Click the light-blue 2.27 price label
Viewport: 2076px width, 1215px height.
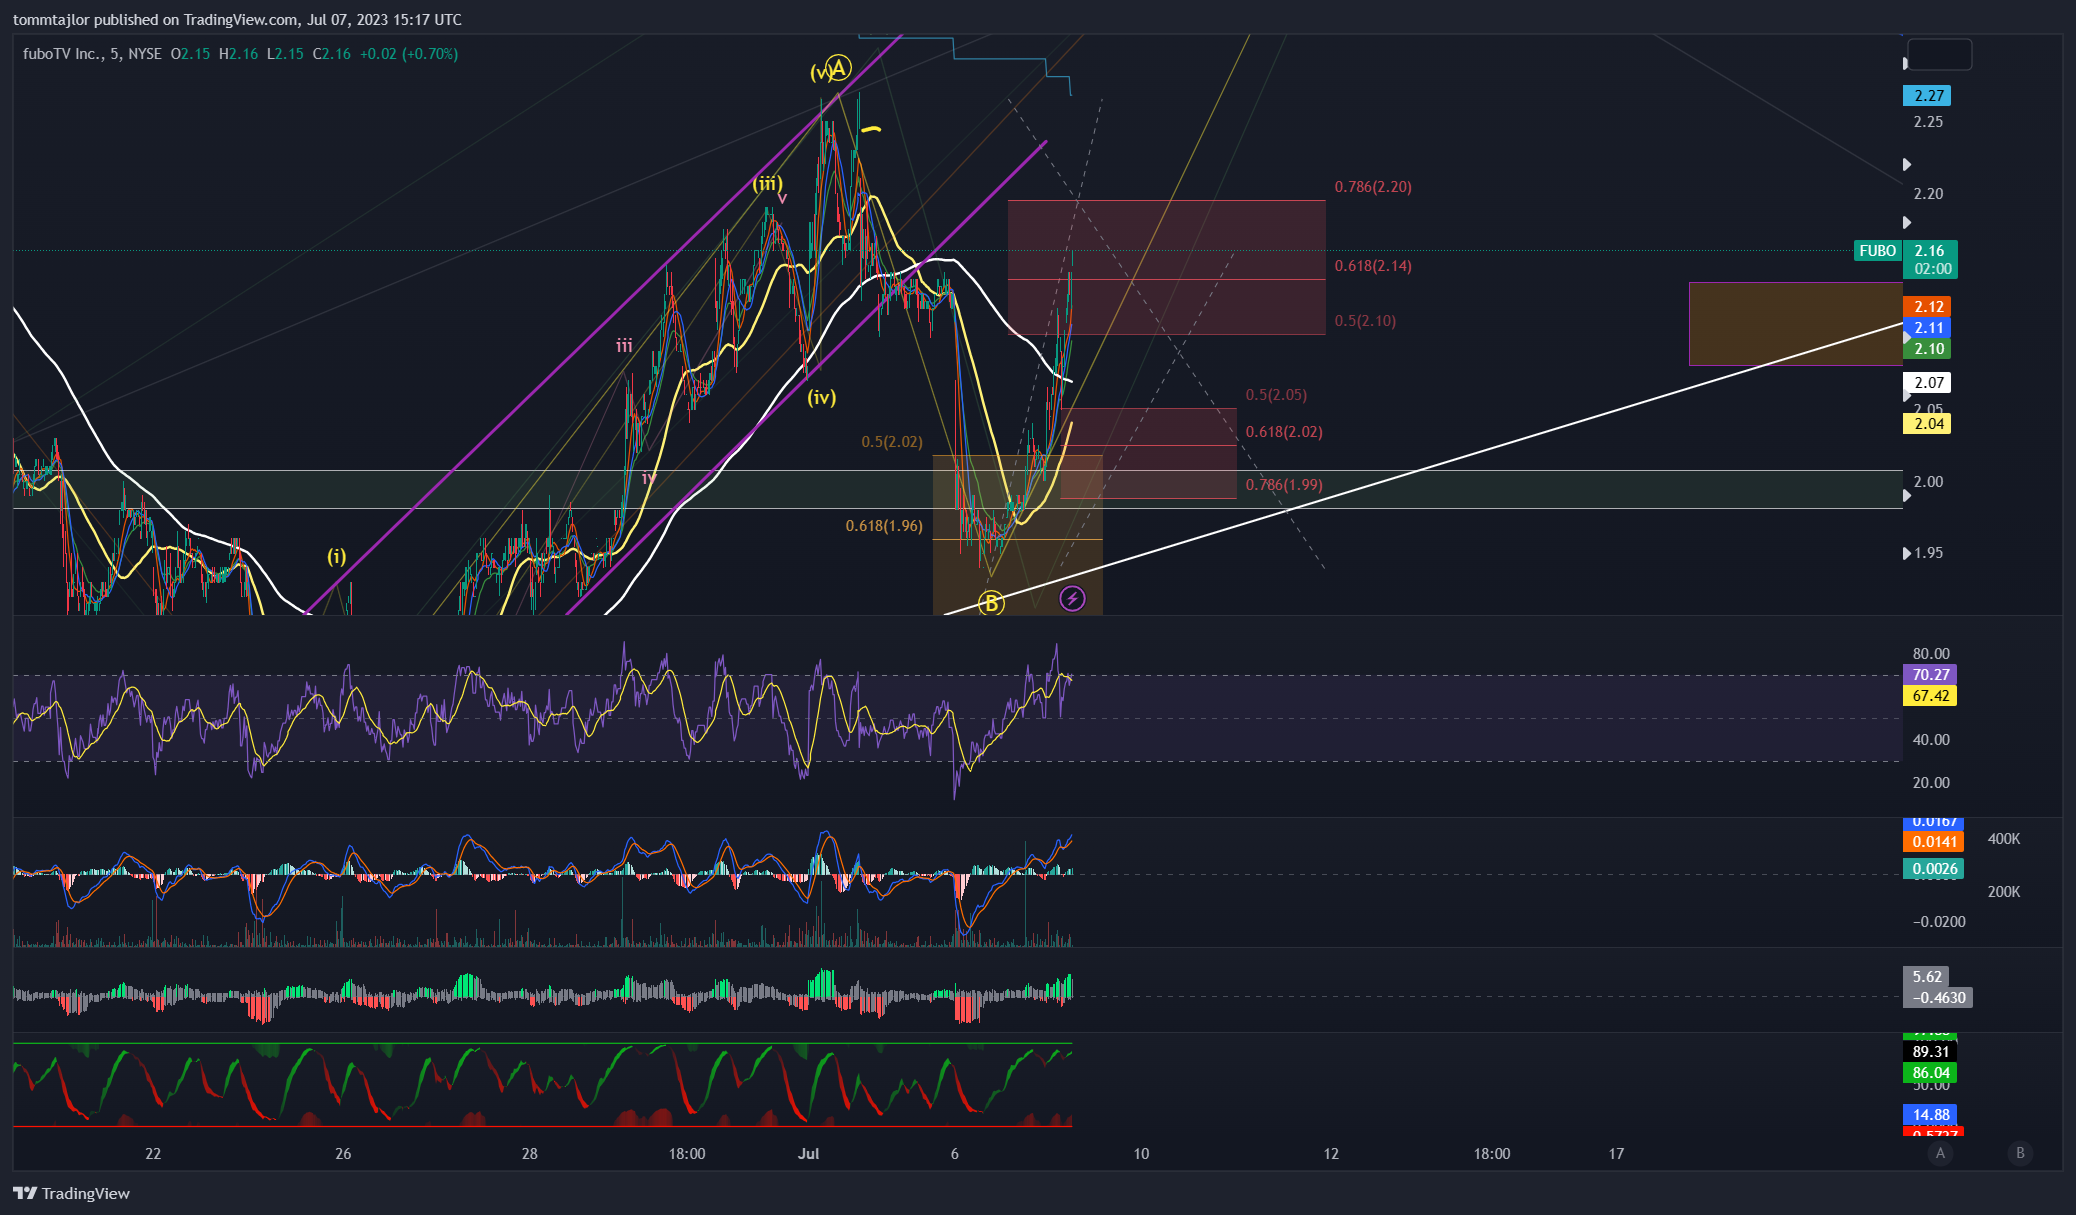(1927, 96)
